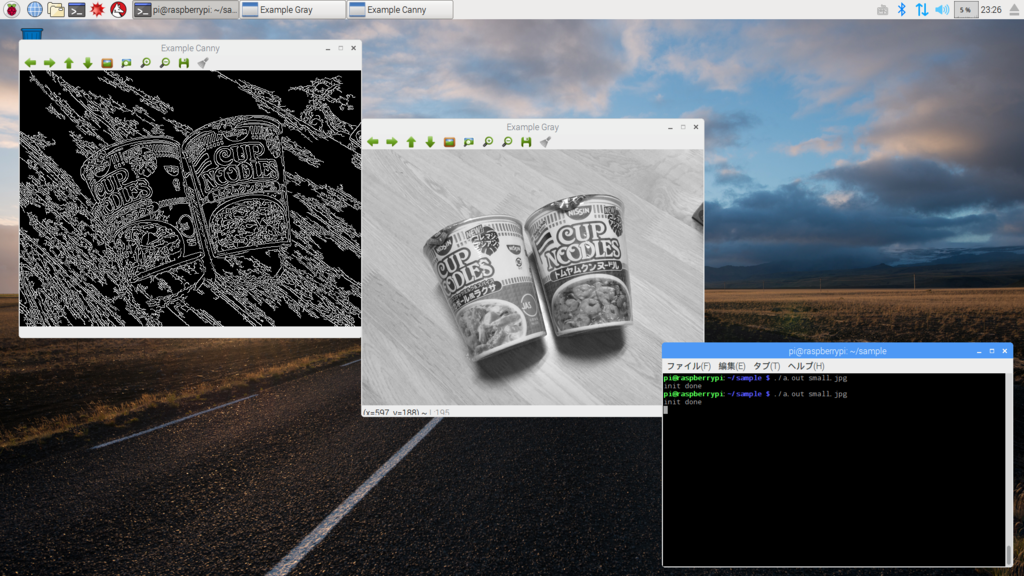The image size is (1024, 576).
Task: Switch to the pi@raspberrypi terminal taskbar button
Action: pos(185,9)
